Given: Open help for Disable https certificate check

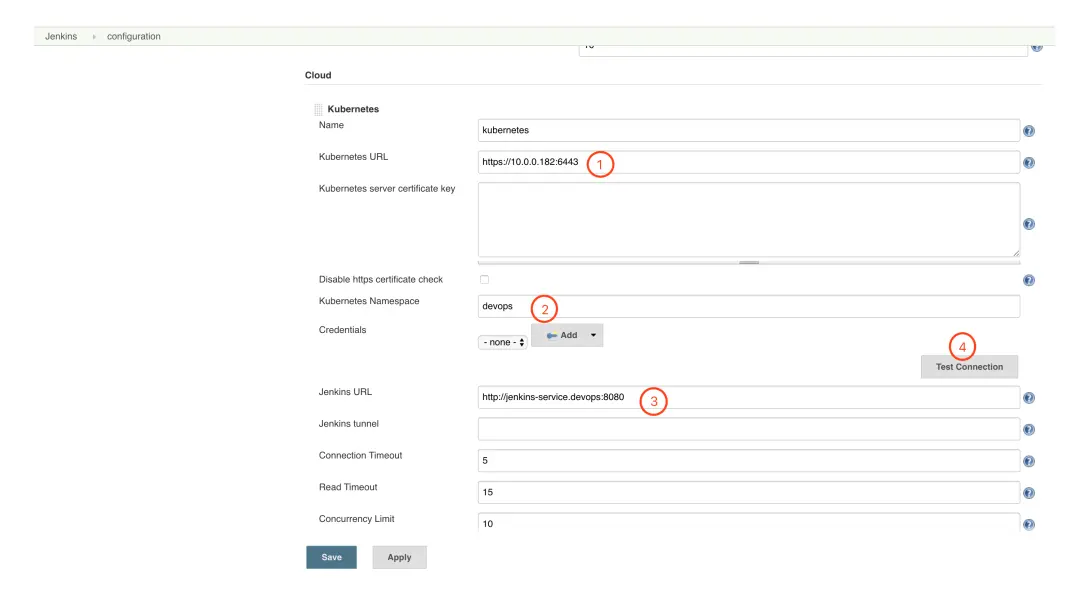Looking at the screenshot, I should point(1028,280).
